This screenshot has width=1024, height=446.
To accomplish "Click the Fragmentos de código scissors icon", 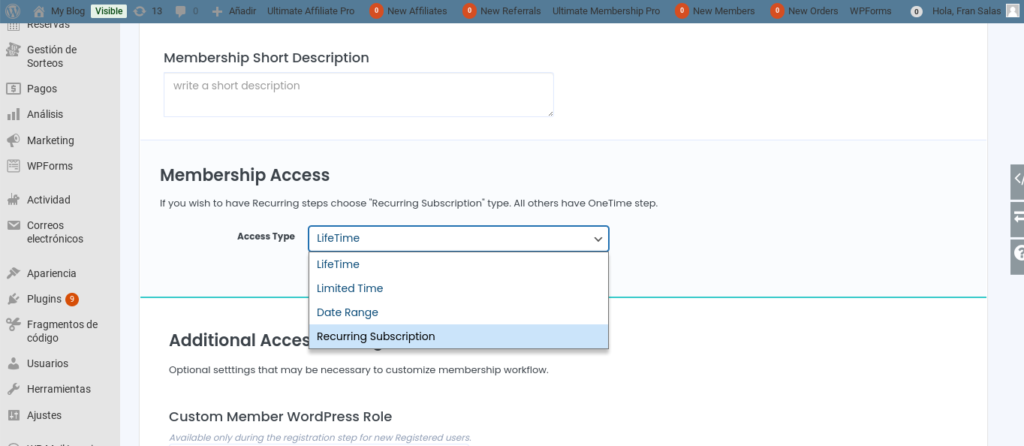I will (13, 325).
